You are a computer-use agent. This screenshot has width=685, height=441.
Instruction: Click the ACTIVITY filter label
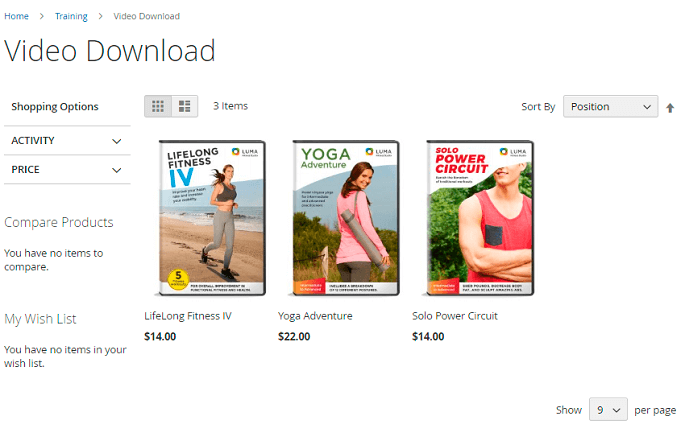[x=33, y=140]
